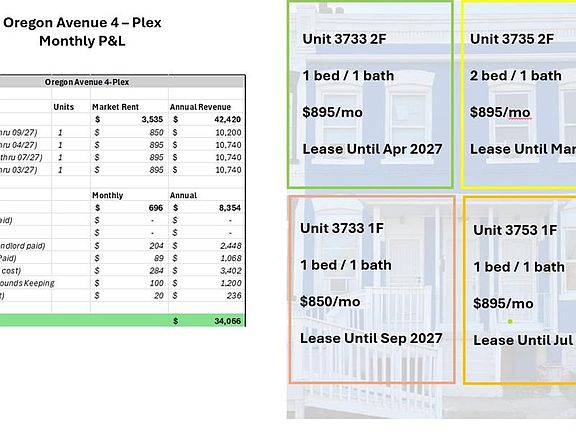Image resolution: width=576 pixels, height=432 pixels.
Task: Click the total market rent value 3,535
Action: click(x=152, y=119)
